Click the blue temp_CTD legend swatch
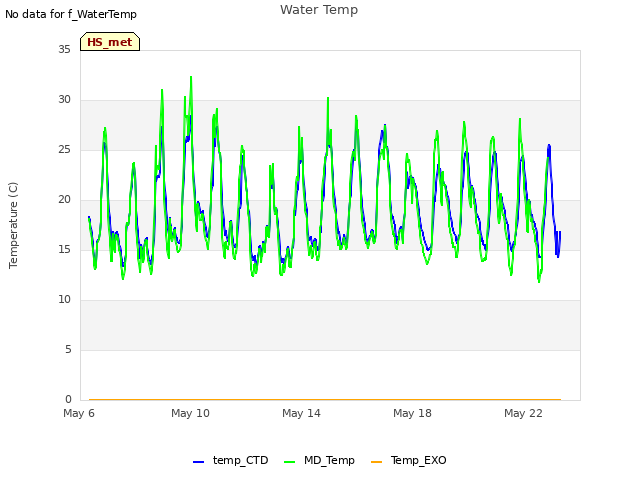Viewport: 640px width, 480px height. tap(198, 462)
